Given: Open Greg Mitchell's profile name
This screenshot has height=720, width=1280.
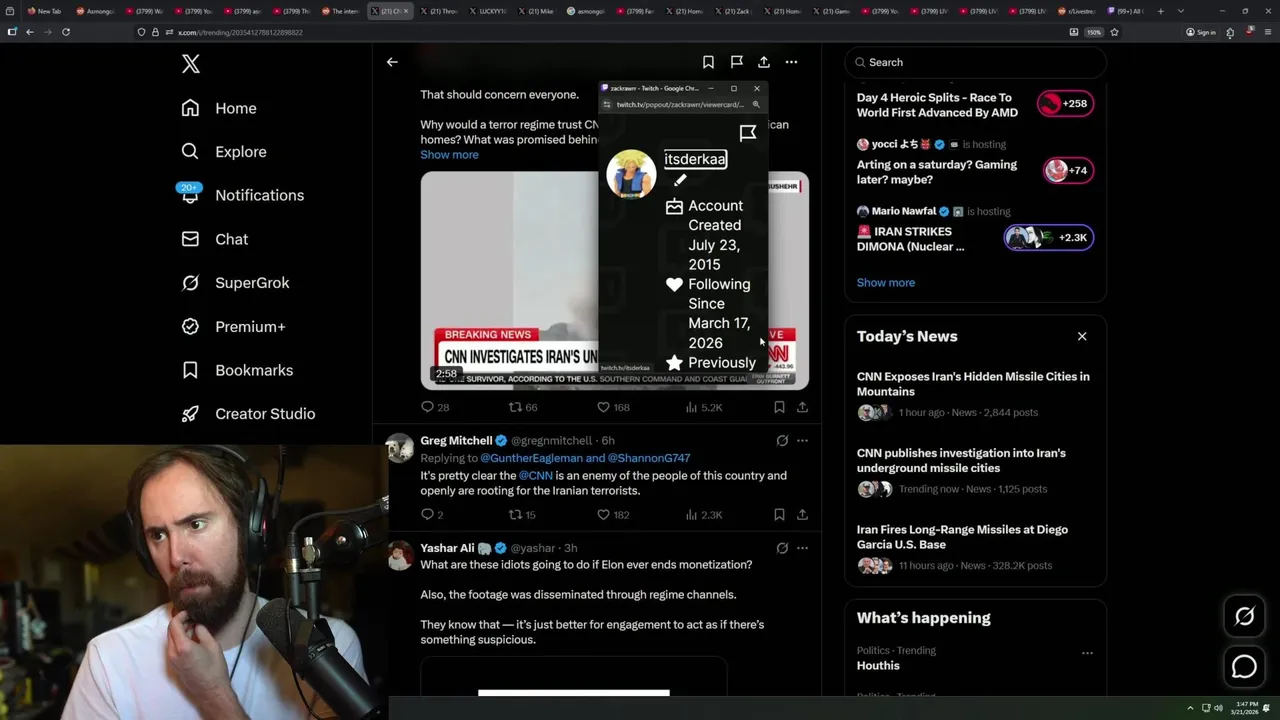Looking at the screenshot, I should tap(456, 441).
